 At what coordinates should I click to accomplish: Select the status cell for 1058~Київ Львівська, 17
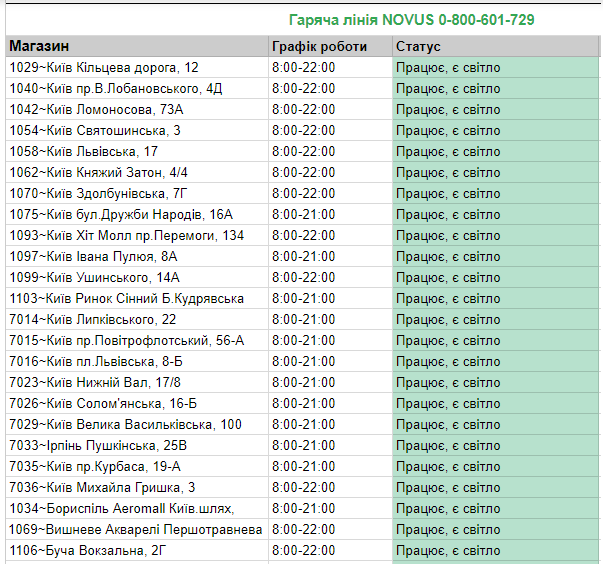tap(495, 152)
